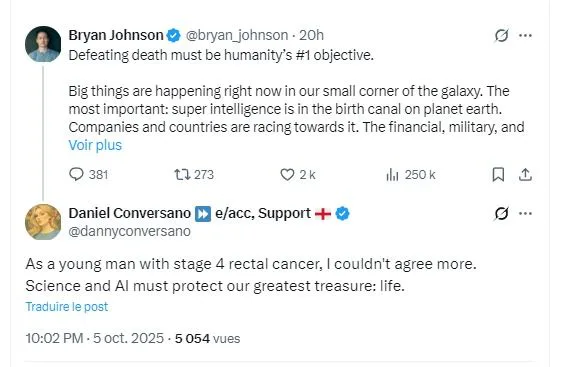Open more options on Daniel Conversano's reply

(x=525, y=214)
